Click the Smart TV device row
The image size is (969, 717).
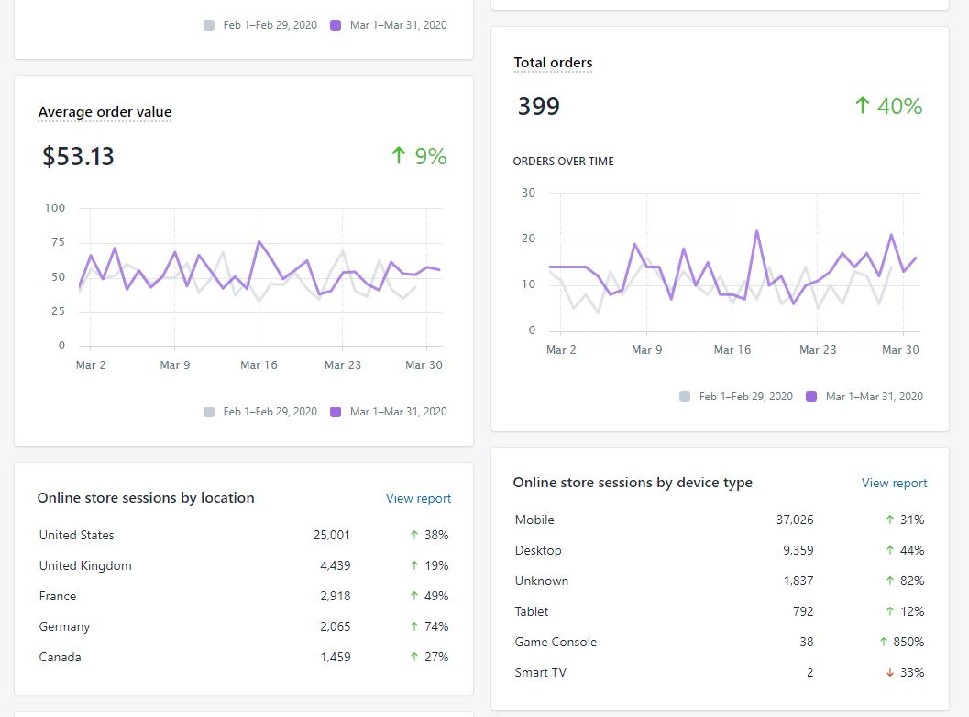click(x=719, y=672)
